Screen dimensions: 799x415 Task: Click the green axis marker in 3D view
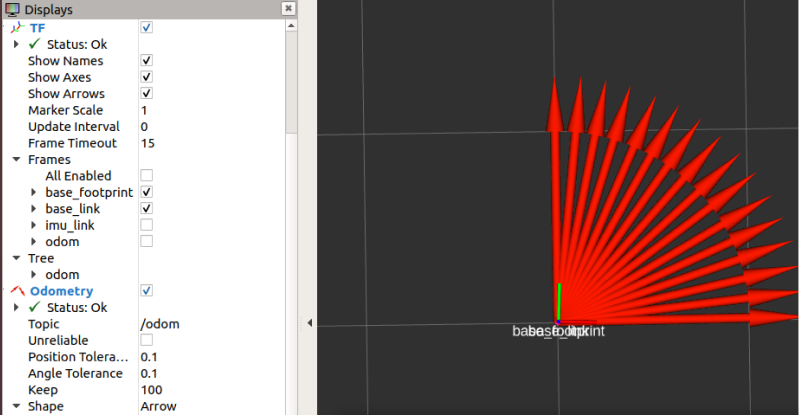point(559,301)
